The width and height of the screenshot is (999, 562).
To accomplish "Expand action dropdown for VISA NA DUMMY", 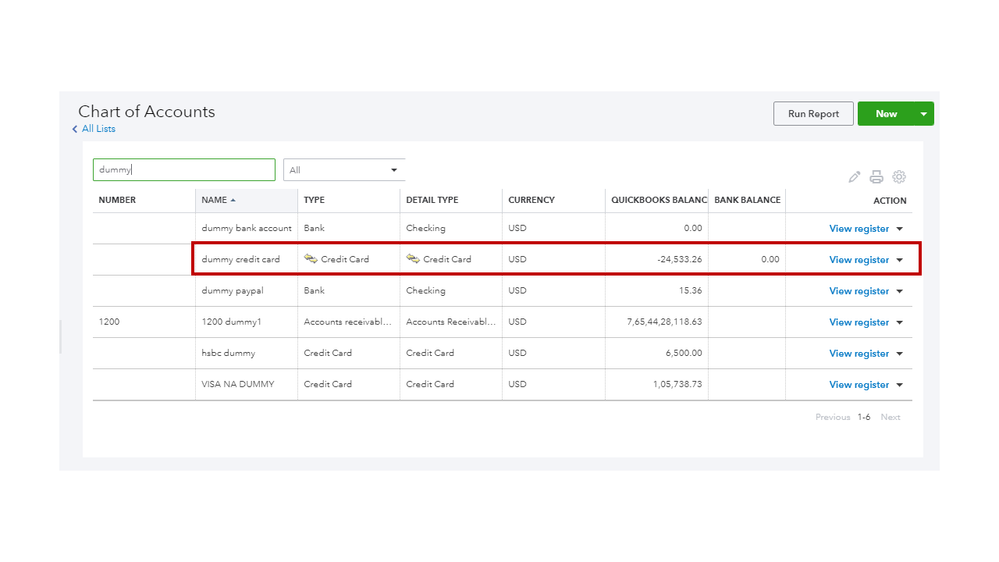I will coord(899,385).
